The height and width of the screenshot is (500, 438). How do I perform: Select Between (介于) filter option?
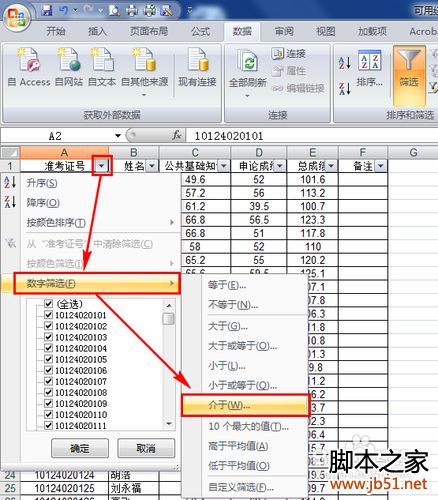245,405
